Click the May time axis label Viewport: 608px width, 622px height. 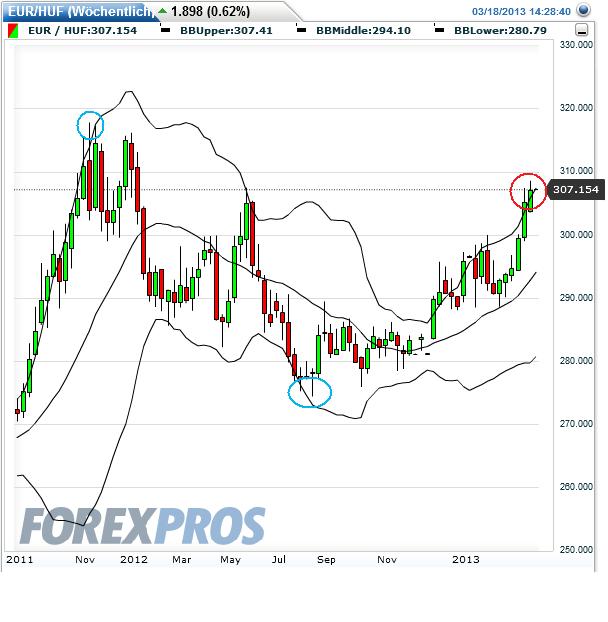pyautogui.click(x=230, y=560)
